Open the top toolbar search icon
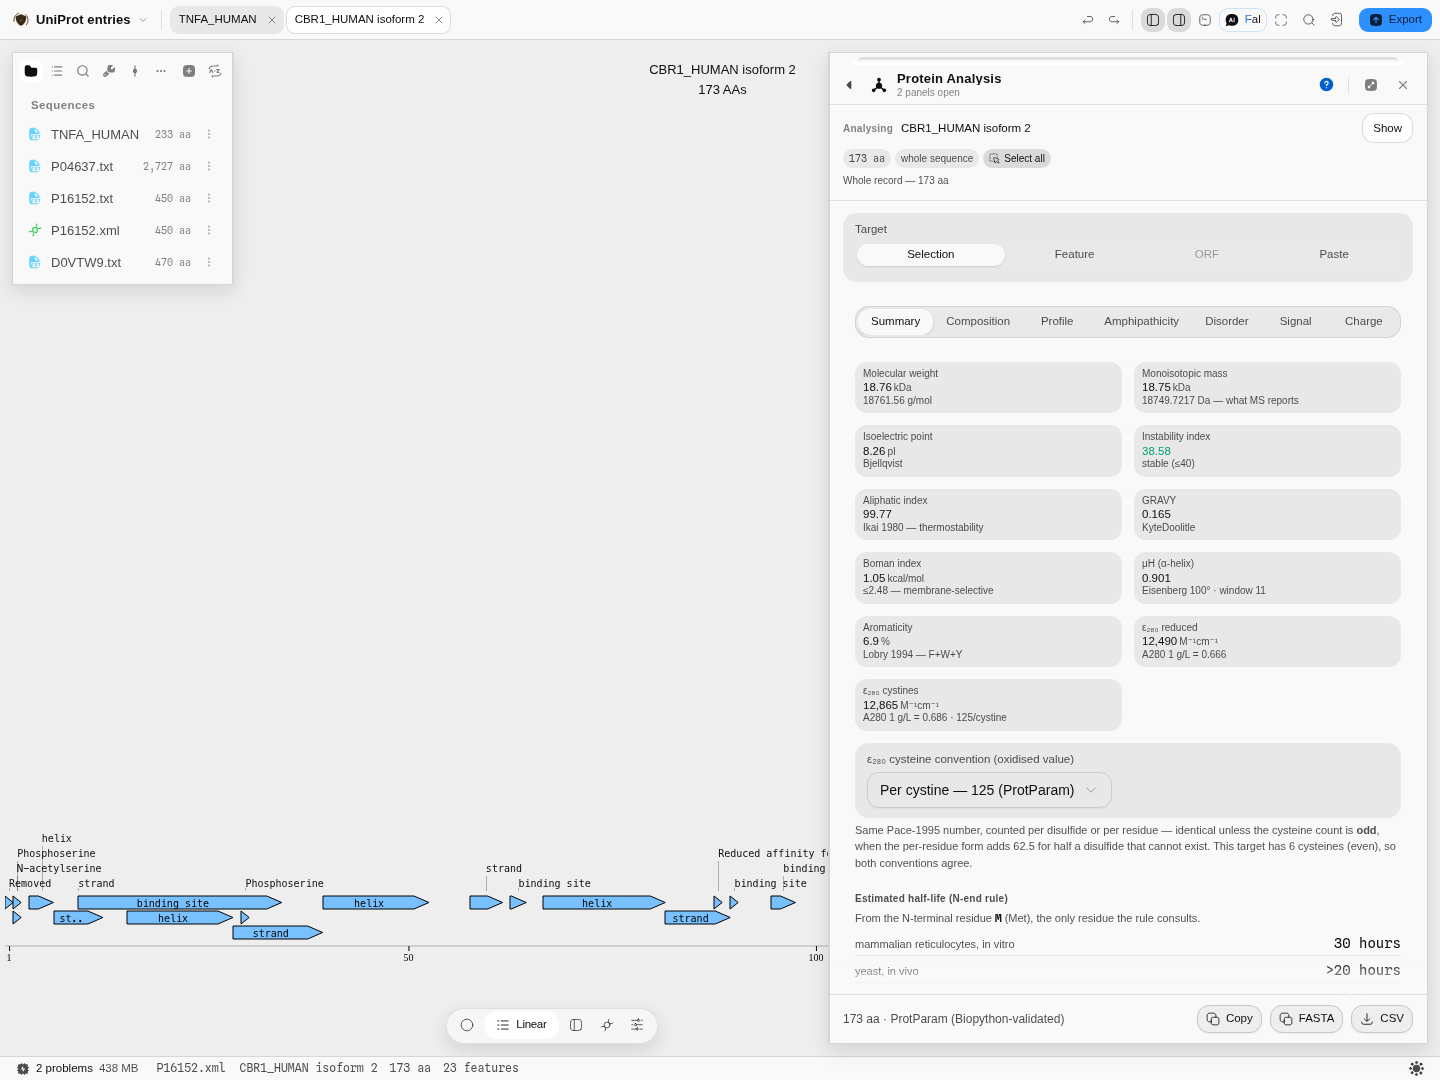The width and height of the screenshot is (1440, 1080). click(1309, 20)
